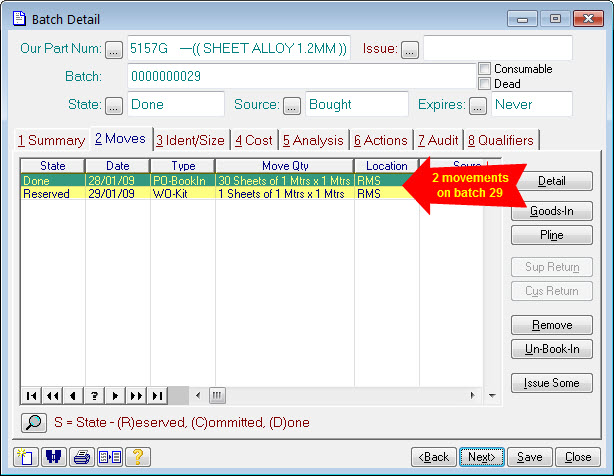
Task: Click the yellow question mark help icon
Action: pos(138,457)
